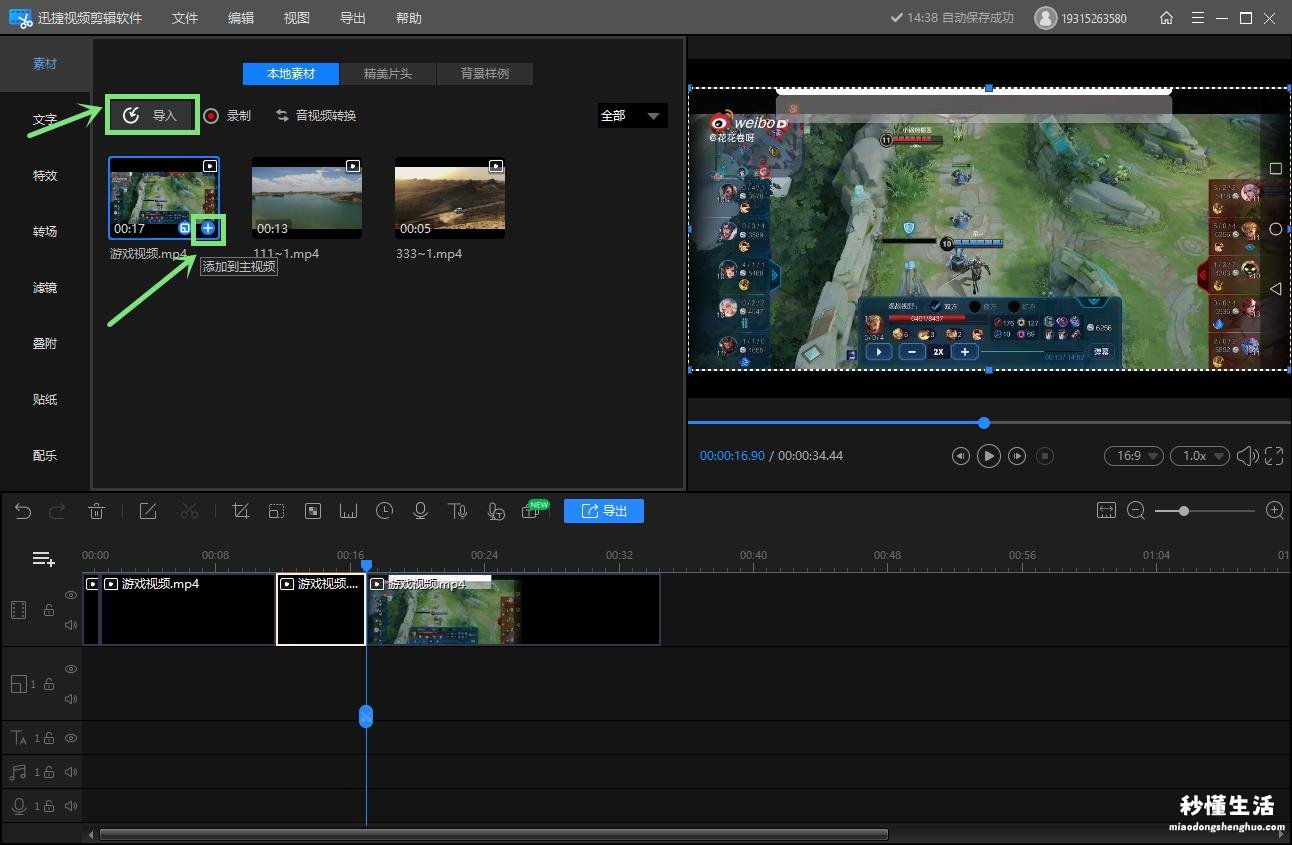Click the add-track icon above track headers
The height and width of the screenshot is (845, 1292).
(43, 559)
